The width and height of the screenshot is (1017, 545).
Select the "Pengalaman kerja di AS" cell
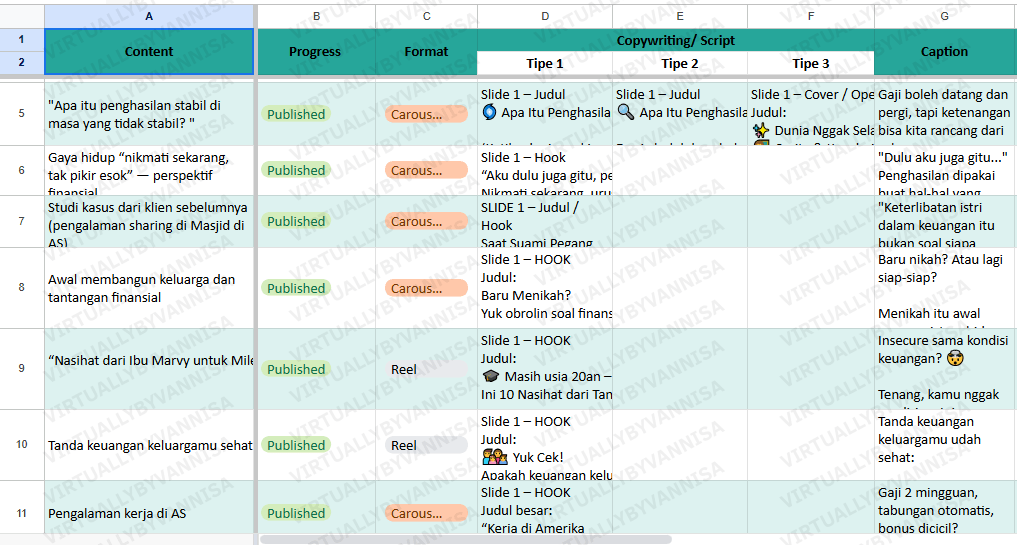149,513
